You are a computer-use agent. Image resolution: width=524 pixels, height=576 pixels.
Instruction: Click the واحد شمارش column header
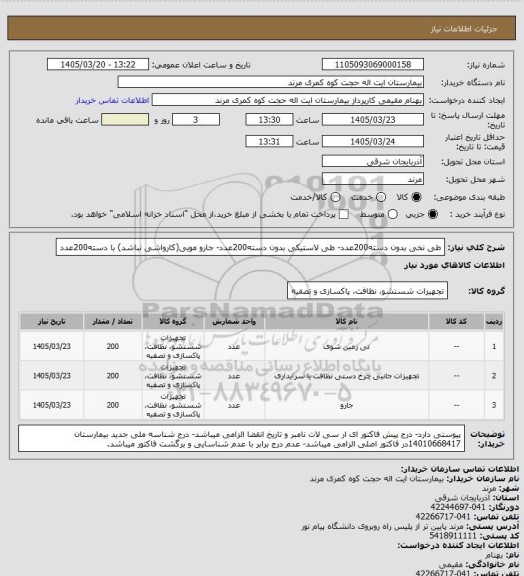[x=234, y=321]
